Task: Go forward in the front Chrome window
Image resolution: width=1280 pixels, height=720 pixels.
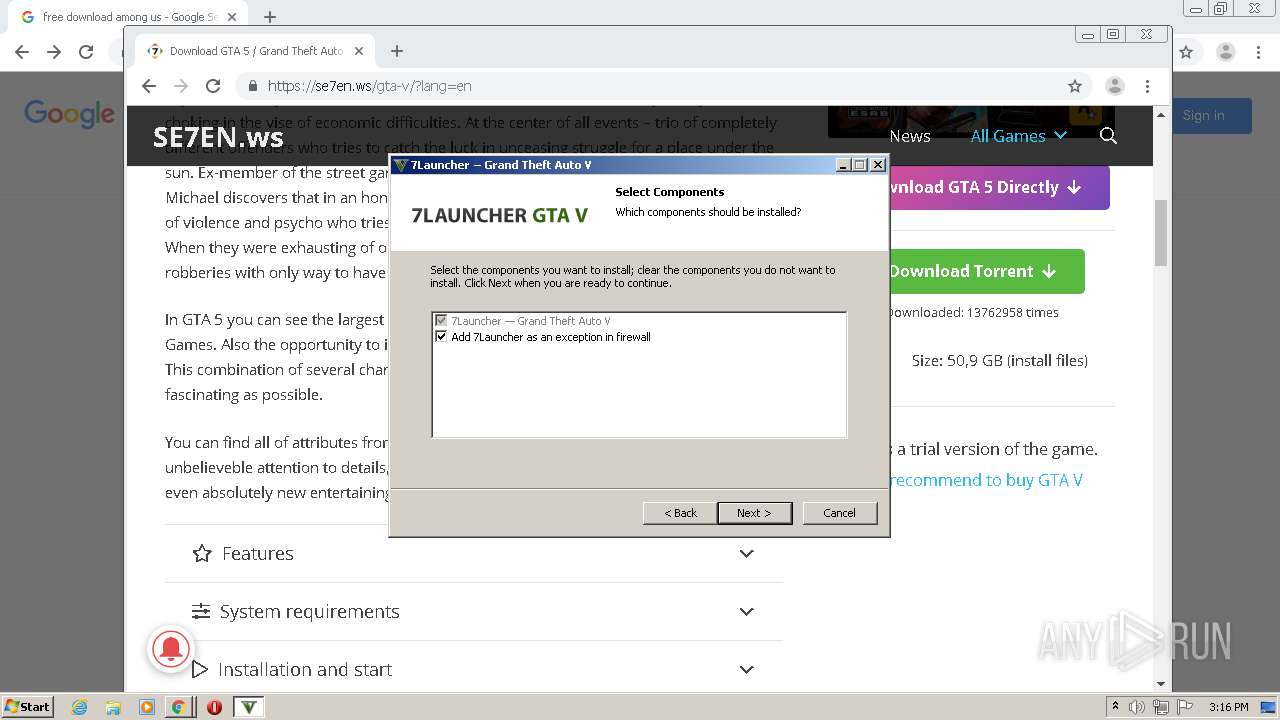Action: point(181,86)
